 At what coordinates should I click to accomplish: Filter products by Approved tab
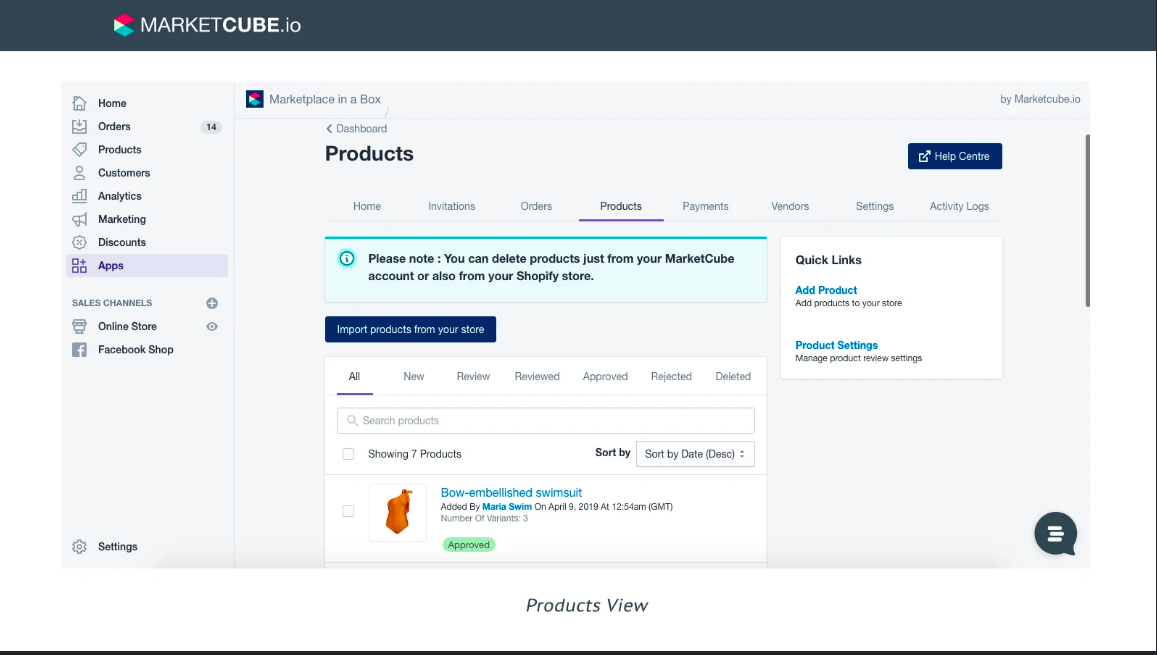click(x=605, y=376)
